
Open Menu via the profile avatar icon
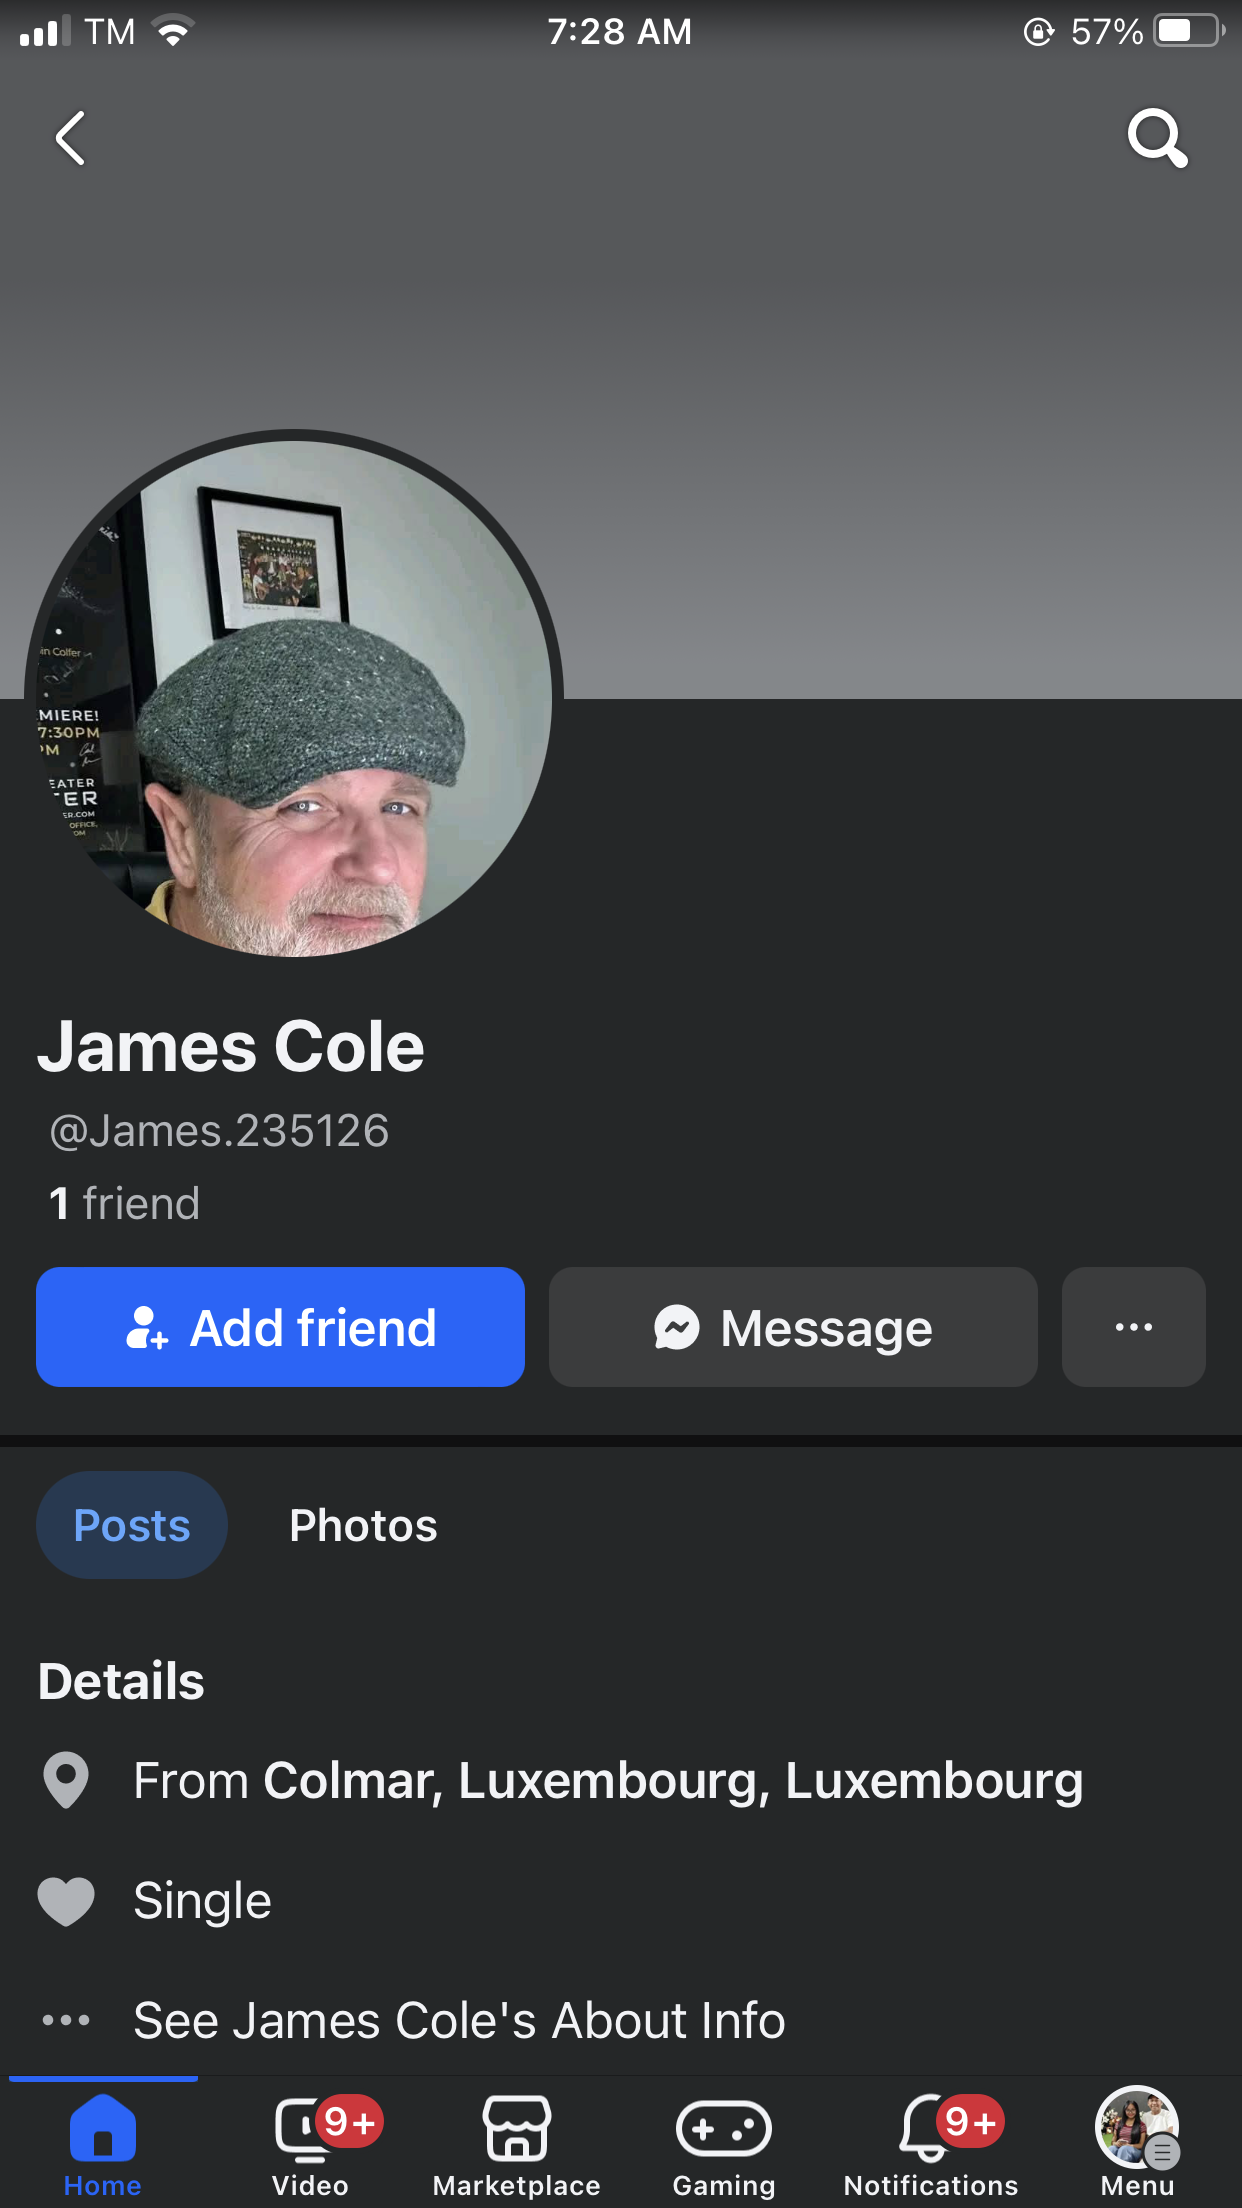pos(1137,2127)
